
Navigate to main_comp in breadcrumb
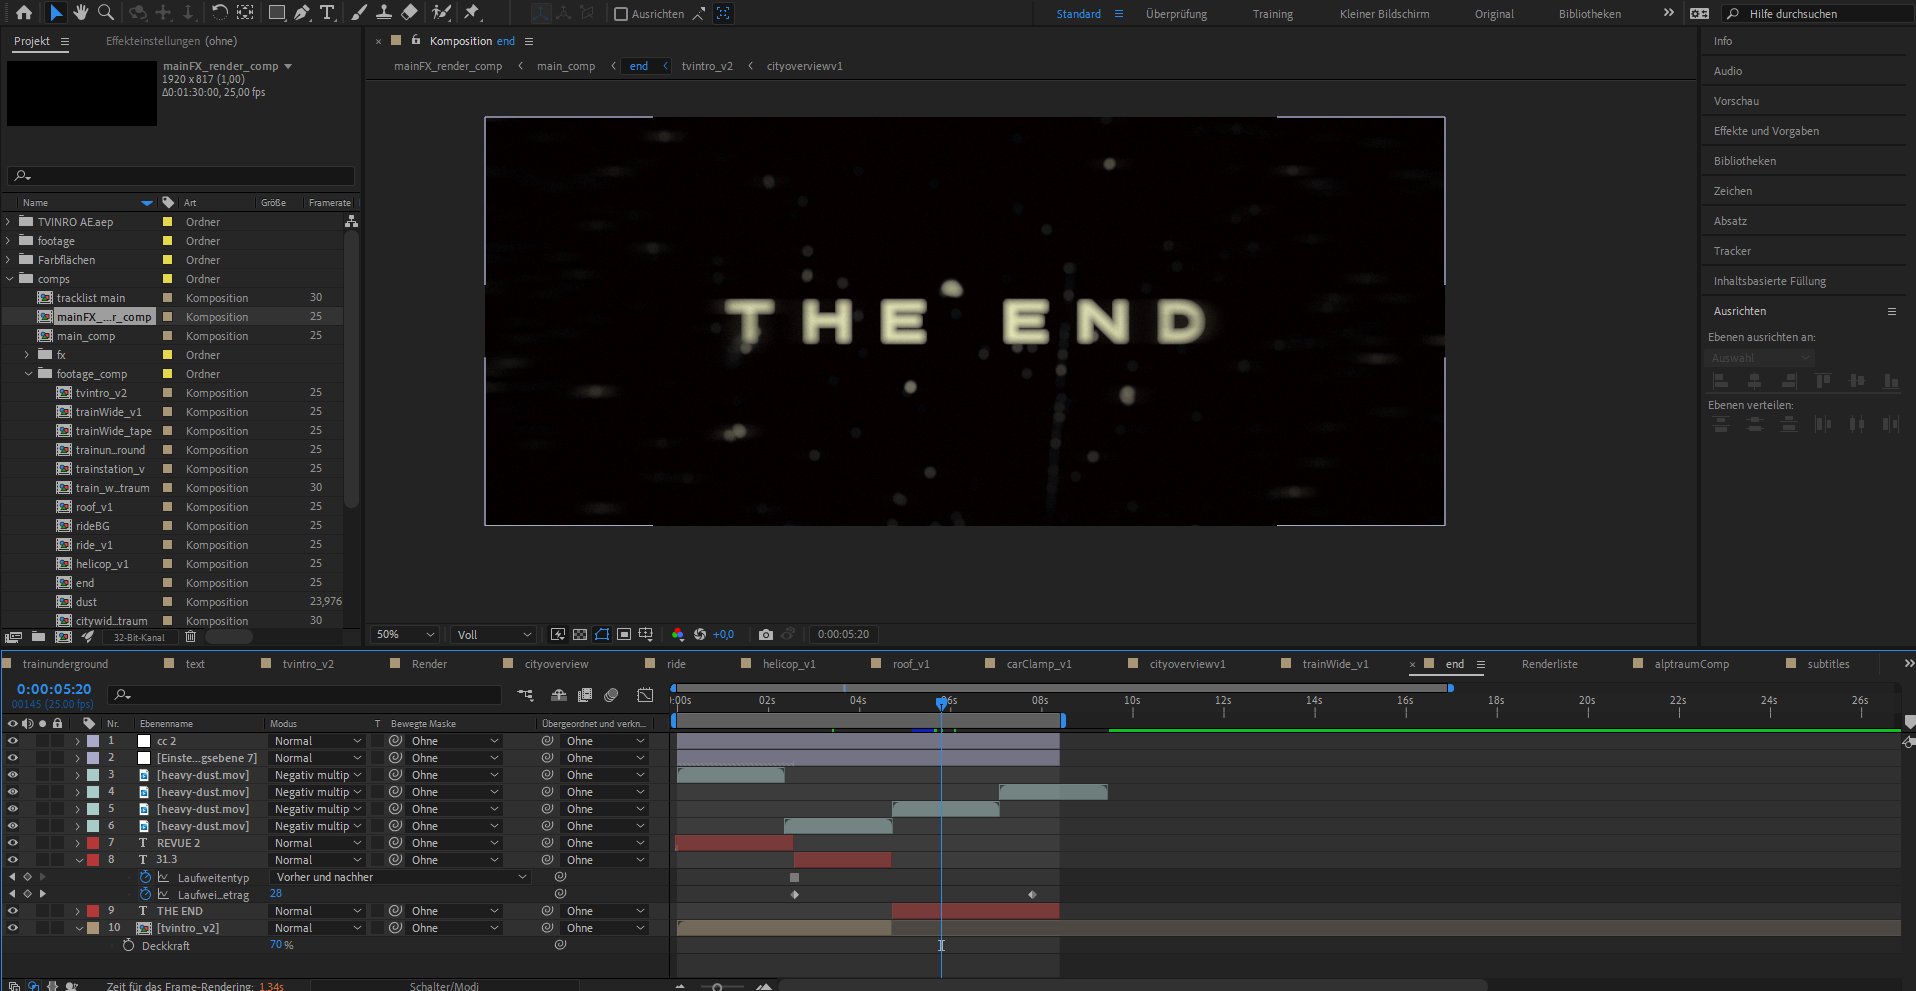[566, 66]
